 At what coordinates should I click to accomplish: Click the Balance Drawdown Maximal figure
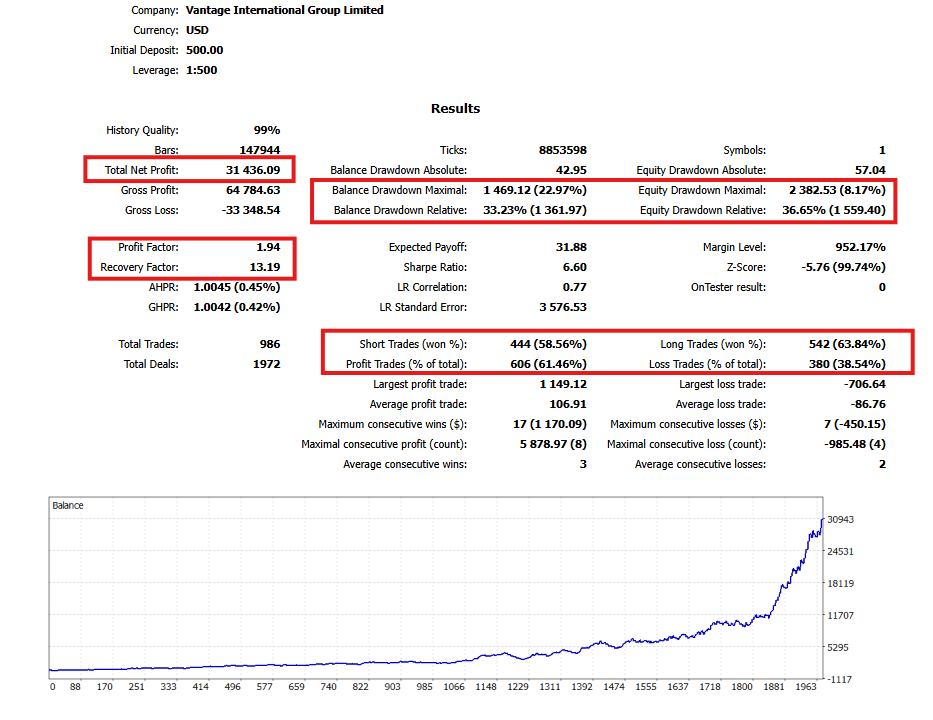point(535,190)
